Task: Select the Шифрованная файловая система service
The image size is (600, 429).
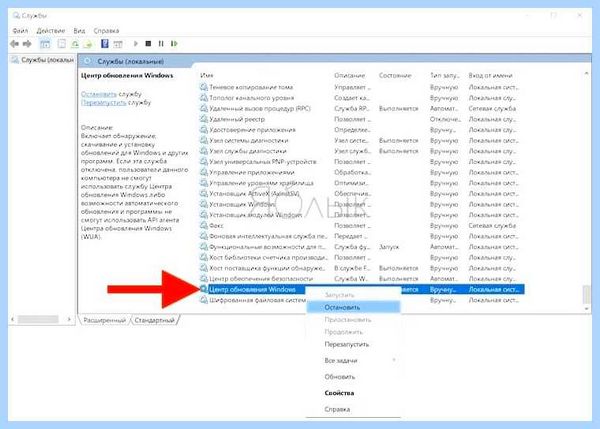Action: [x=258, y=300]
